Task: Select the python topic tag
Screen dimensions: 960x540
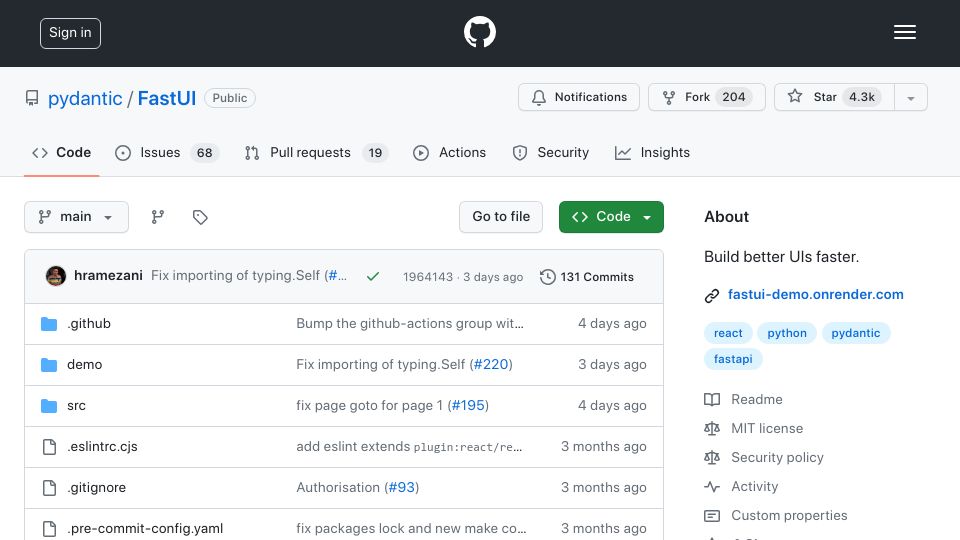Action: tap(787, 333)
